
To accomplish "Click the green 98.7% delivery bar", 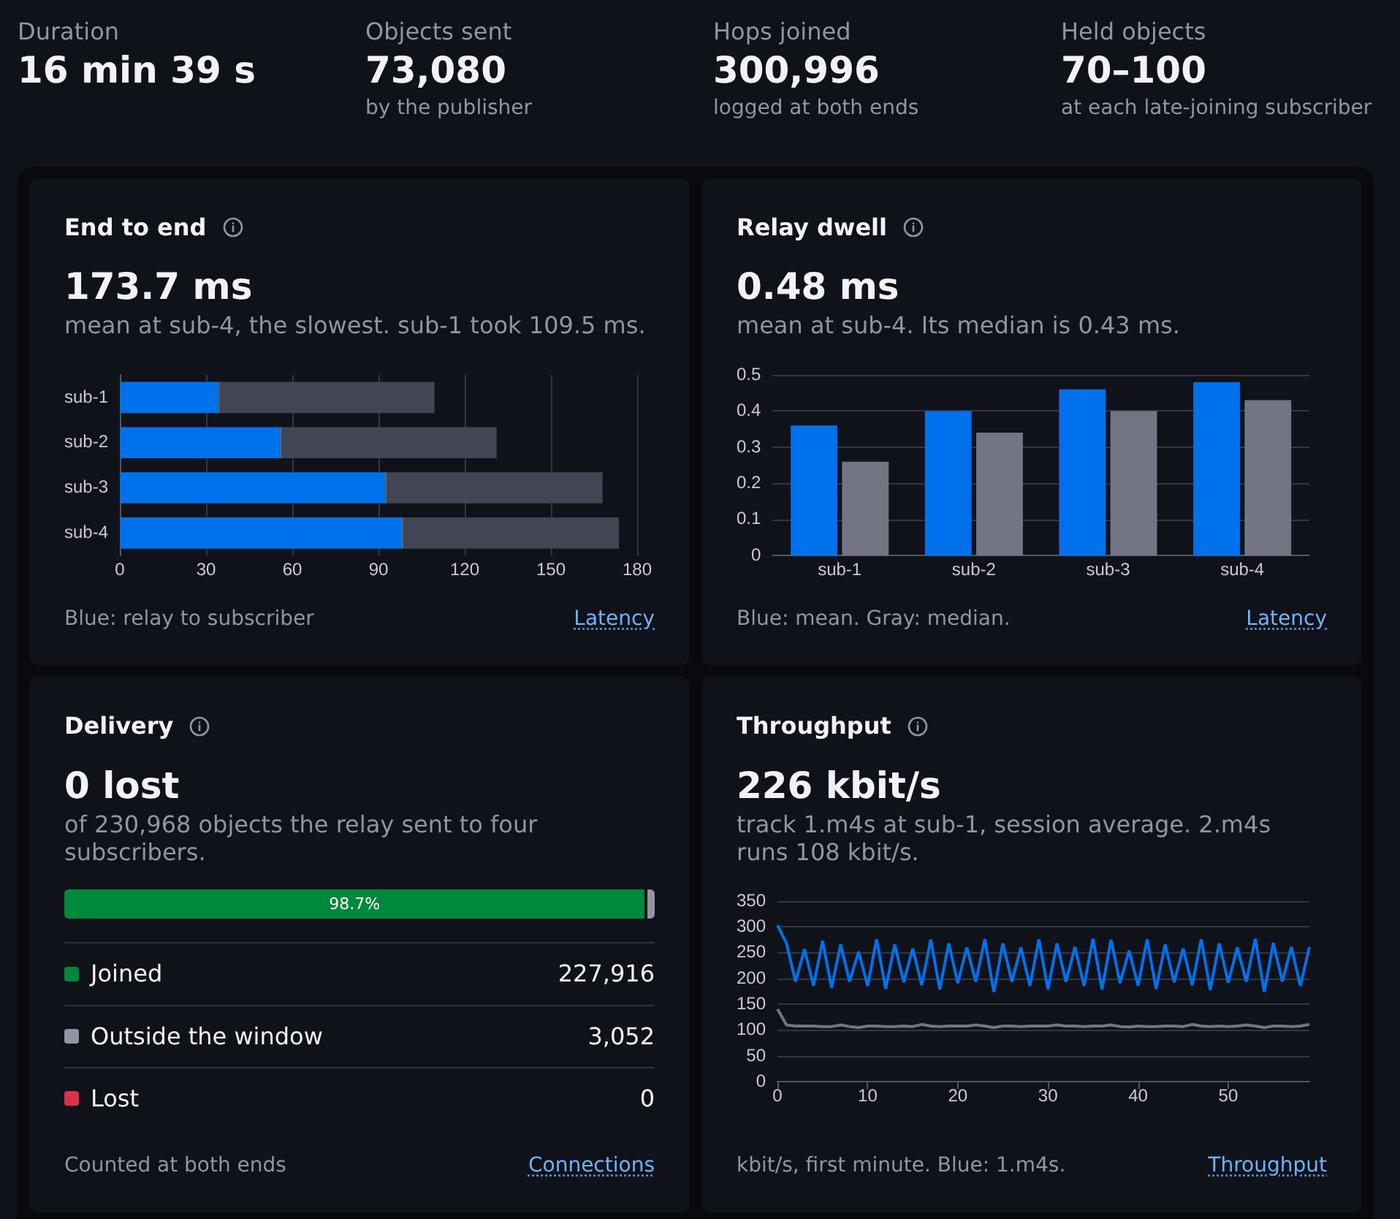I will pos(355,904).
